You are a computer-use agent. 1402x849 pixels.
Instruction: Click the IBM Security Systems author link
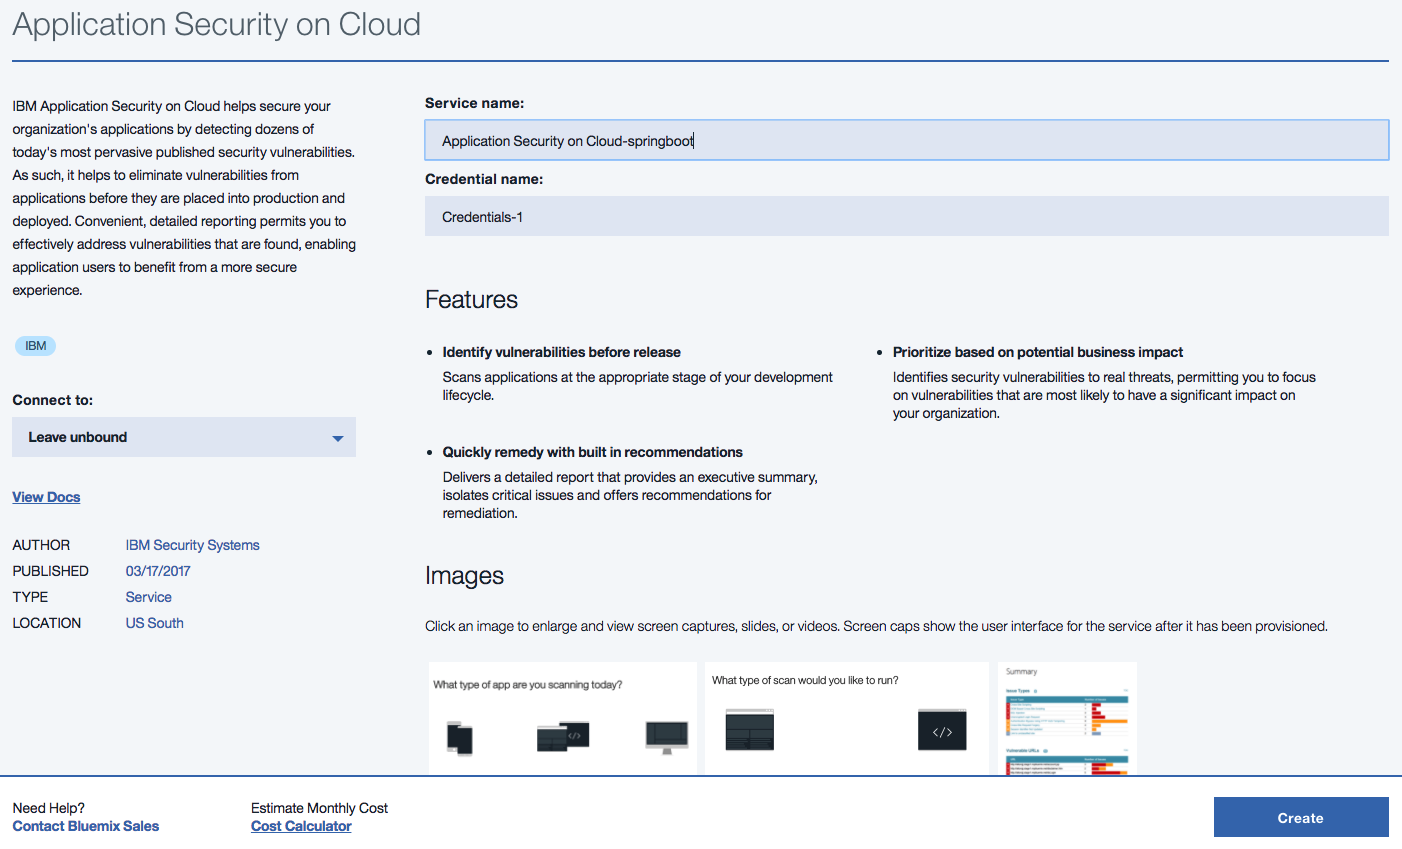coord(192,545)
